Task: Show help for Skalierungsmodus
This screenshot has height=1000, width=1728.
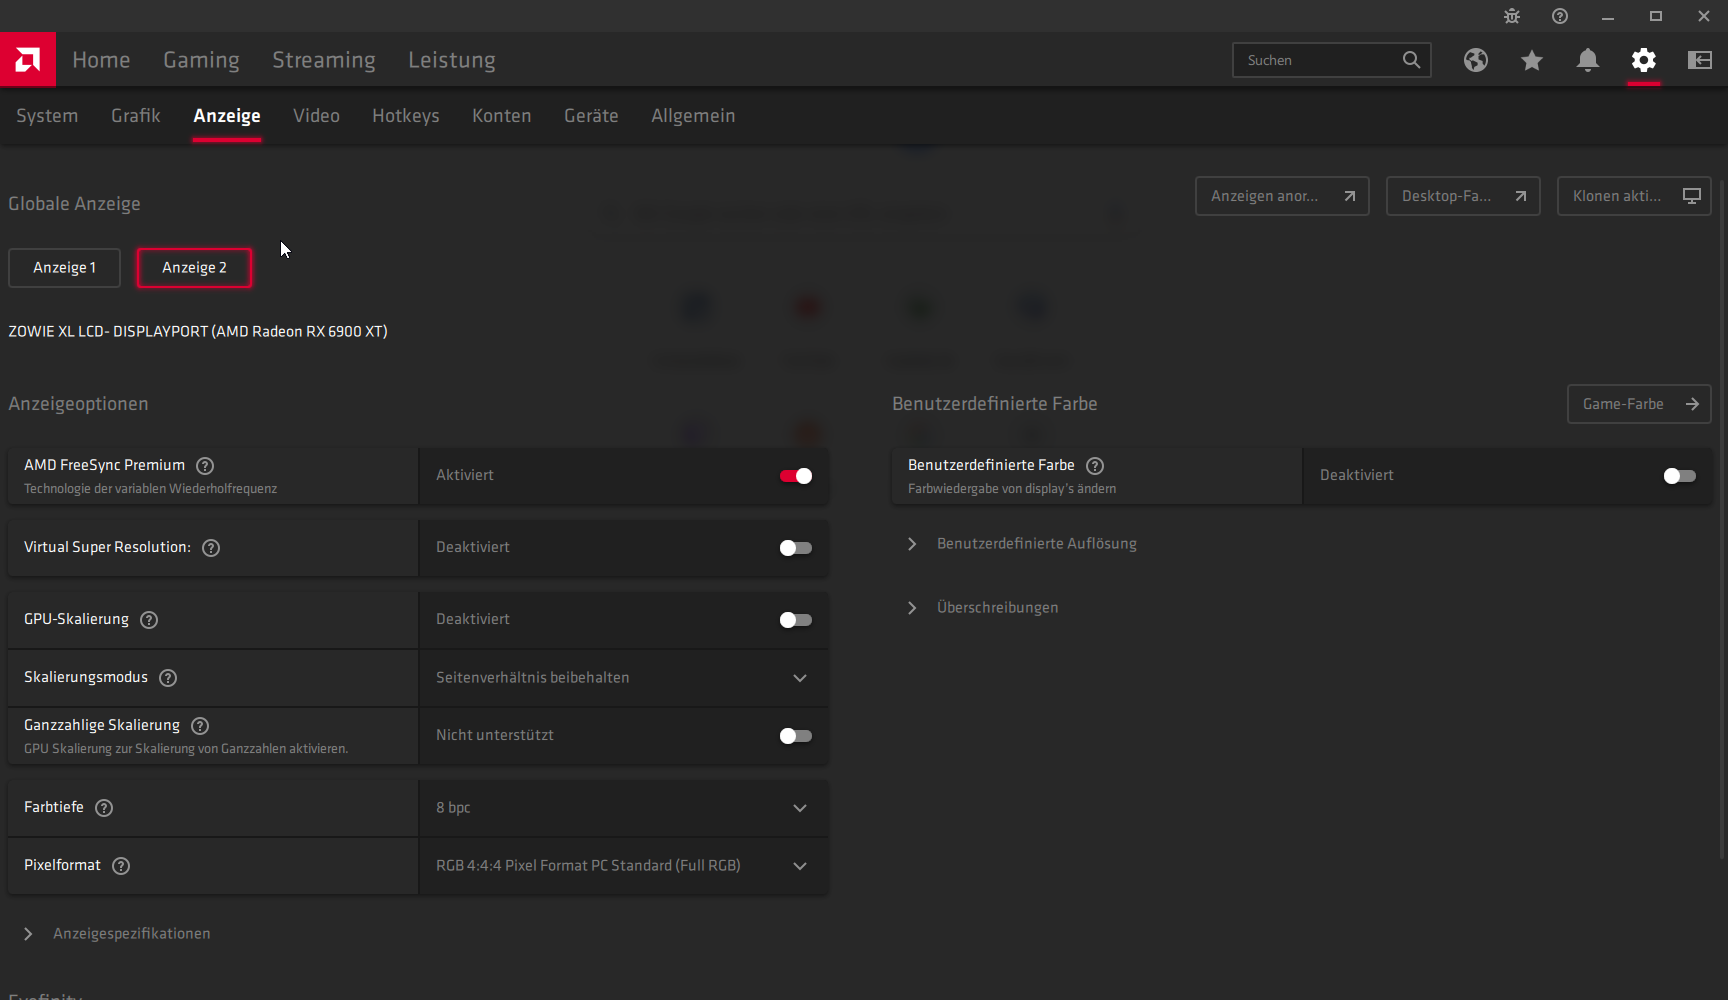Action: click(168, 678)
